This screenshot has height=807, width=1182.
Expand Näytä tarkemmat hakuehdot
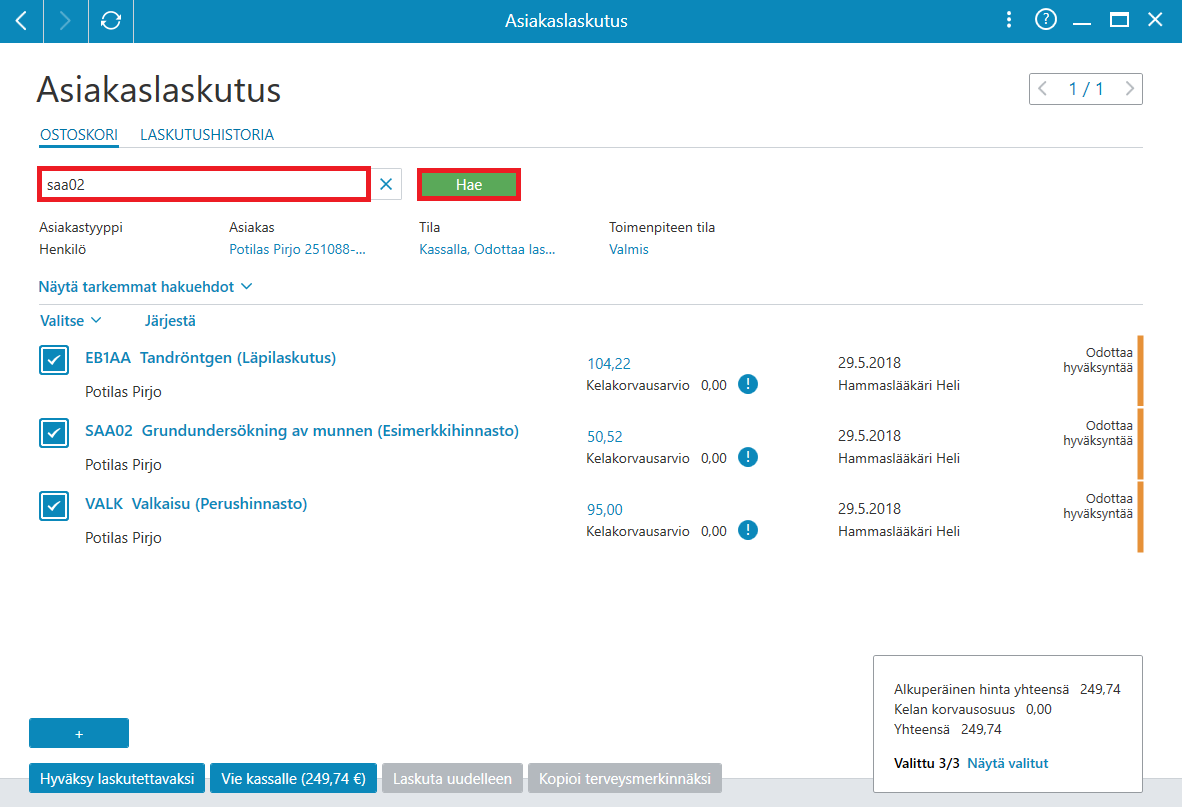145,287
